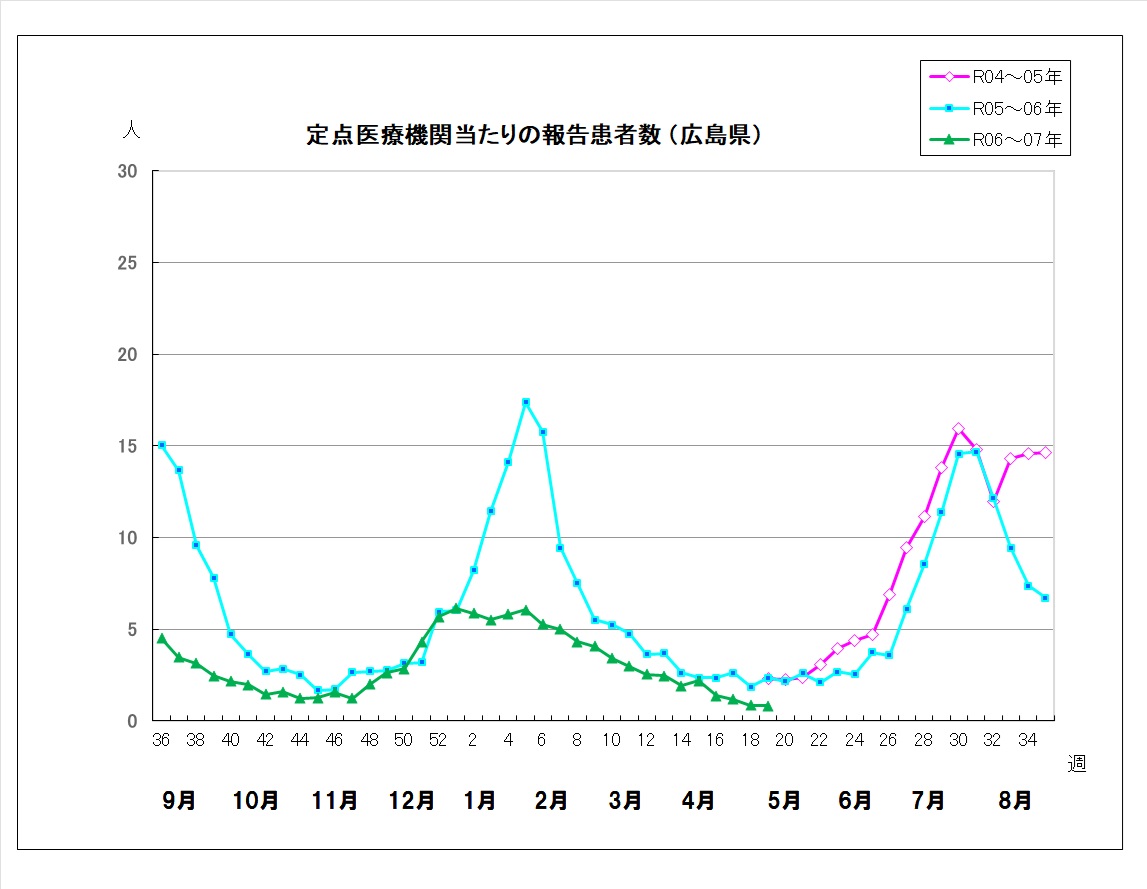Click week label 30 on x-axis
Viewport: 1147px width, 889px height.
(958, 740)
